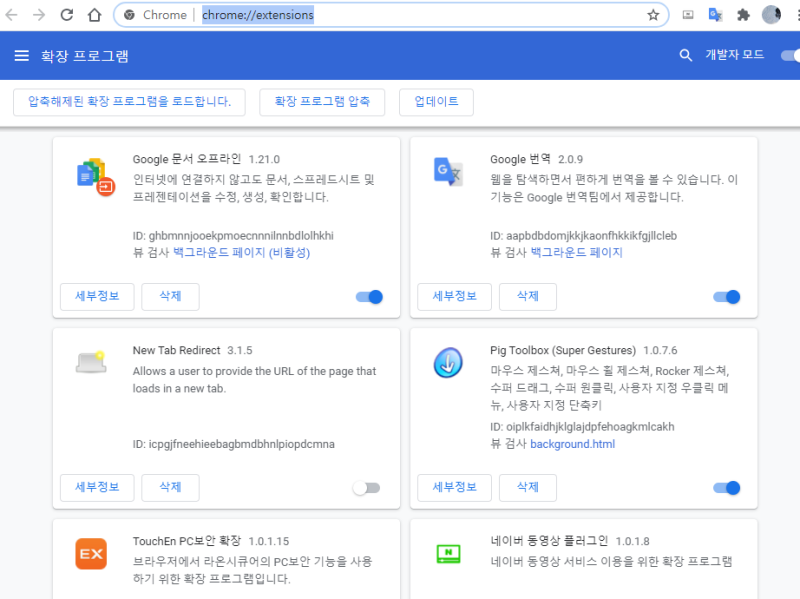Viewport: 800px width, 599px height.
Task: Click the chrome://extensions address bar
Action: coord(391,15)
